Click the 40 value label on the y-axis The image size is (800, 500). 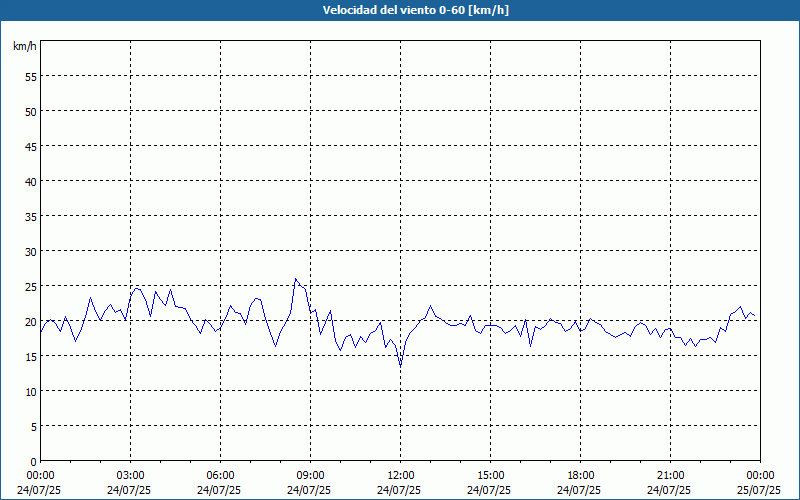coord(31,181)
